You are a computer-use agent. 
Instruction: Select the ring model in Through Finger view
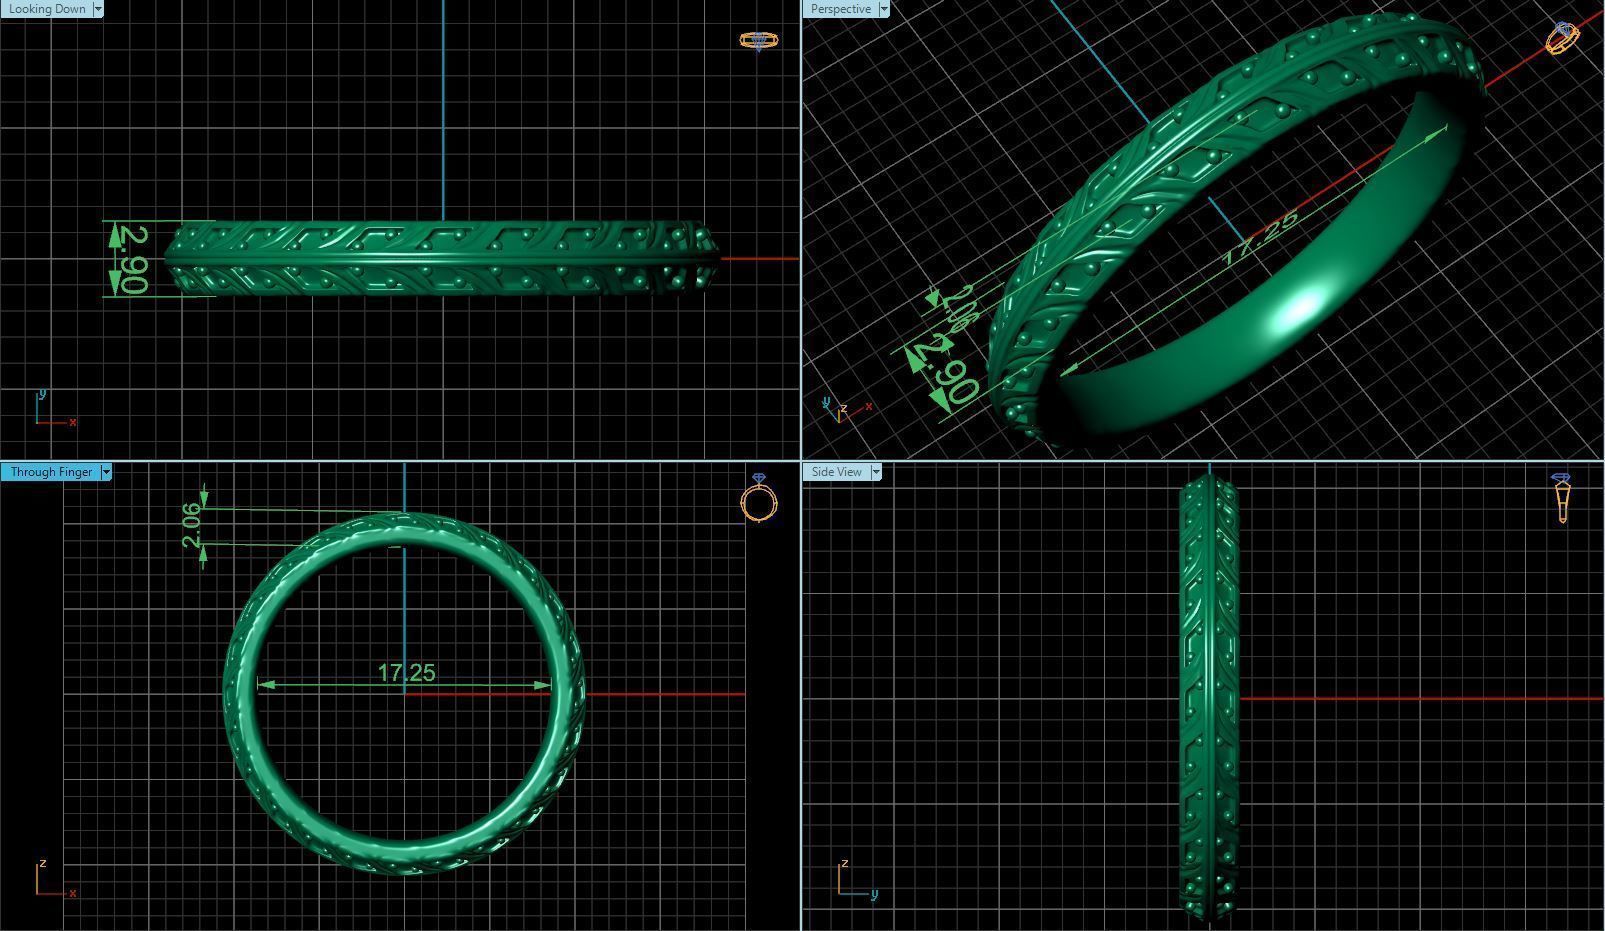tap(404, 862)
